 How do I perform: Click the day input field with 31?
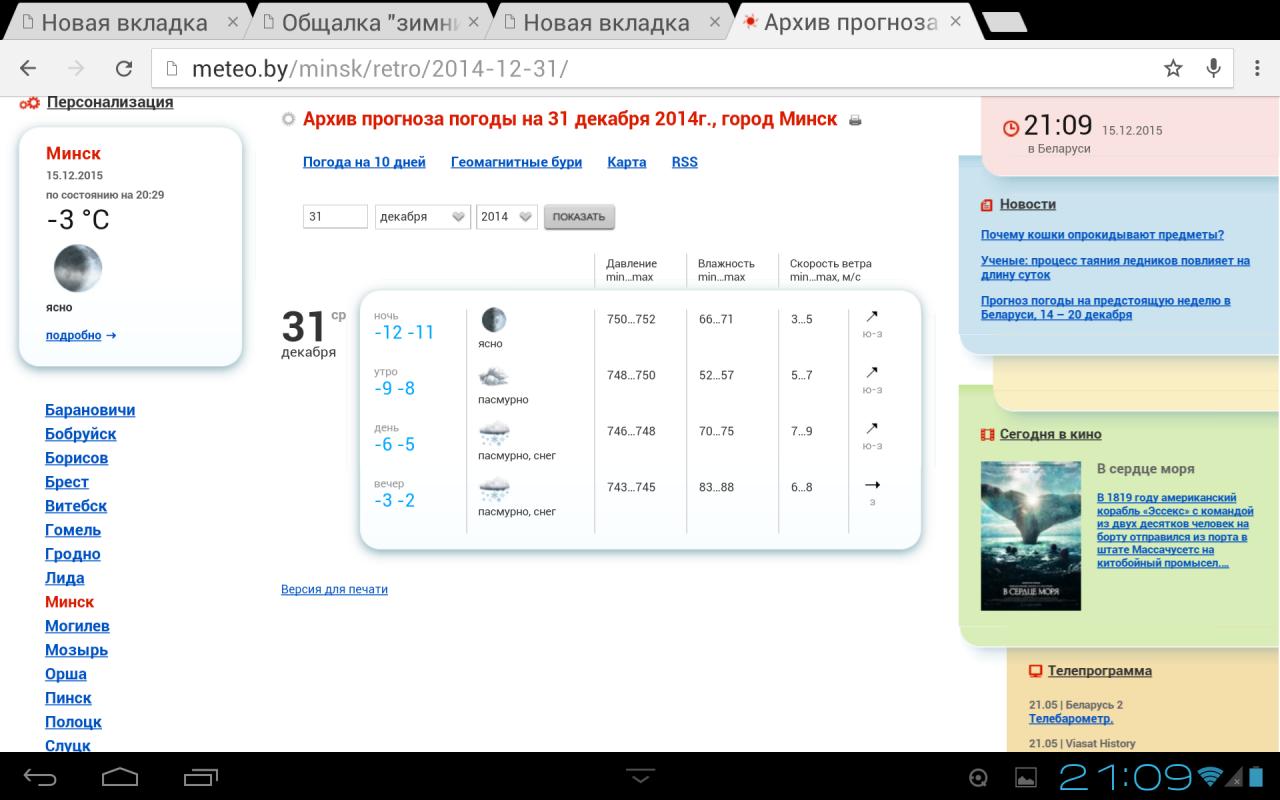335,217
